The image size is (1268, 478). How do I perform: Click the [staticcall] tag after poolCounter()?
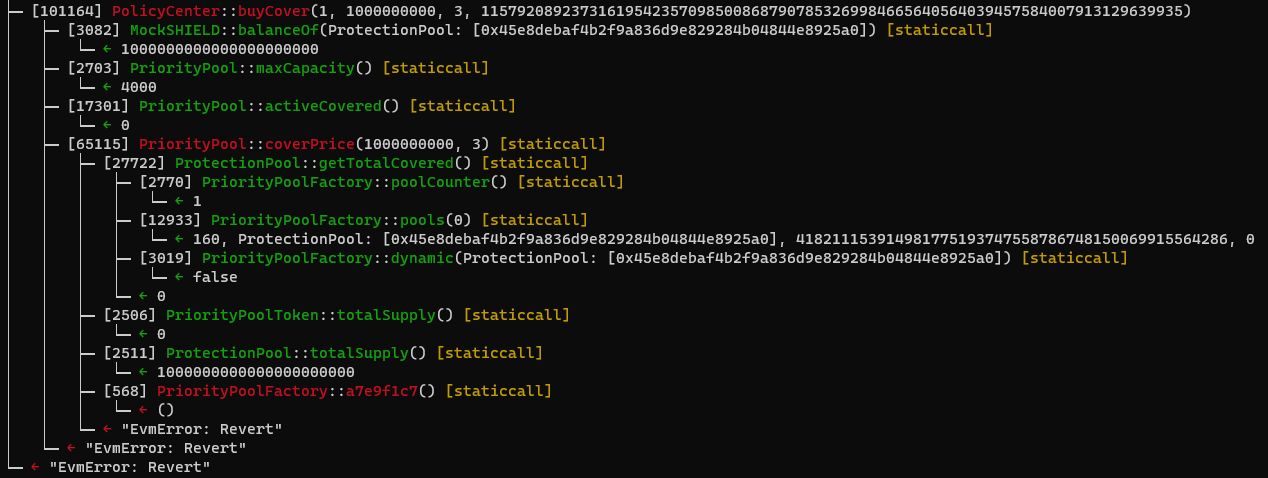click(570, 182)
